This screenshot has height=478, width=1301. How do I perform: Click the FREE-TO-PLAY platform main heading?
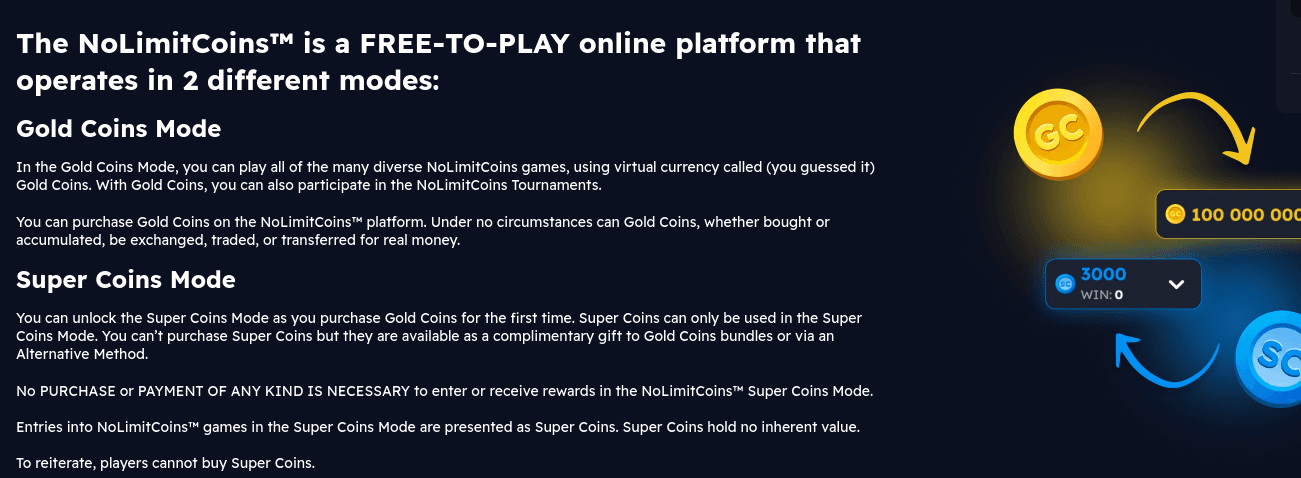pyautogui.click(x=438, y=62)
